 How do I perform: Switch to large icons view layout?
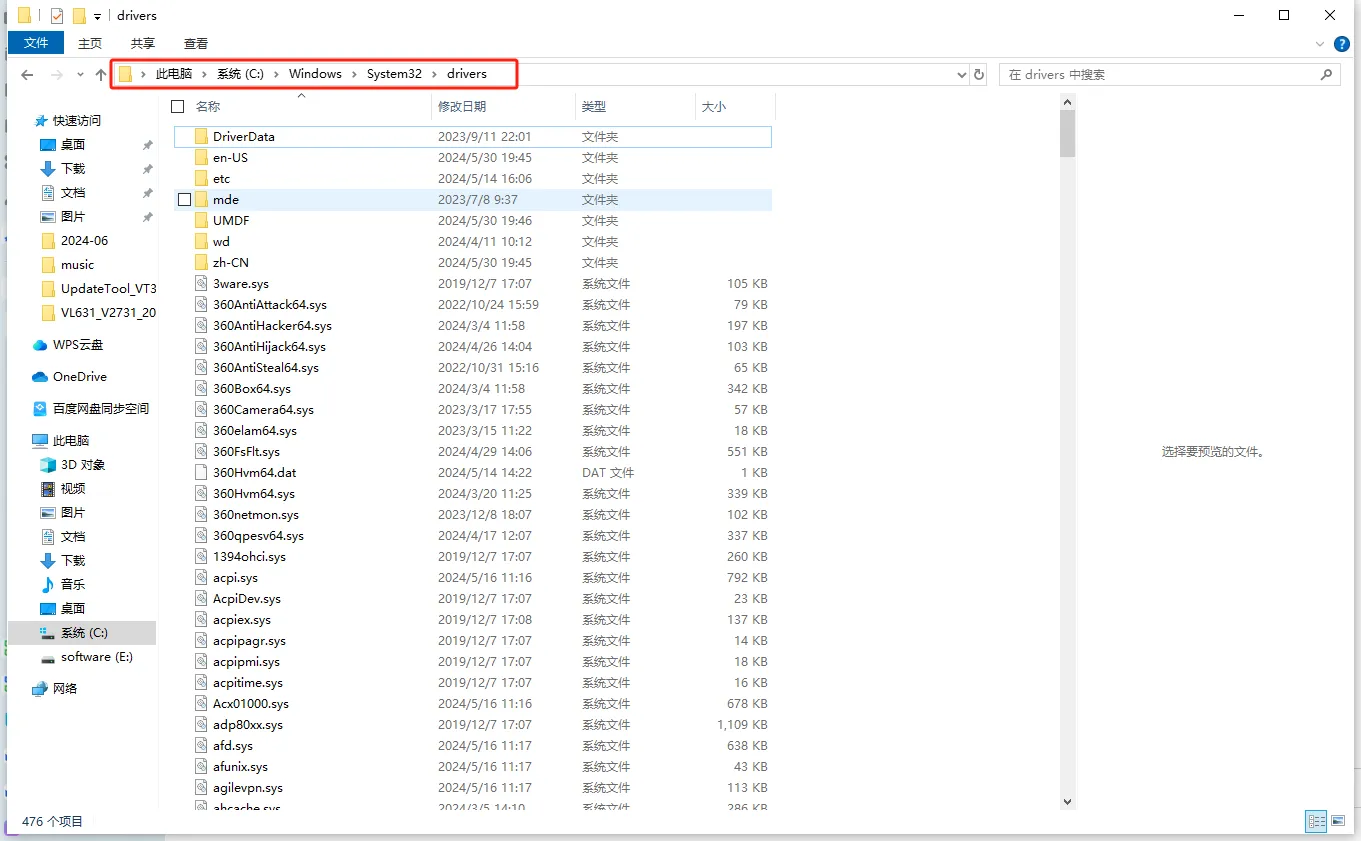point(1338,821)
